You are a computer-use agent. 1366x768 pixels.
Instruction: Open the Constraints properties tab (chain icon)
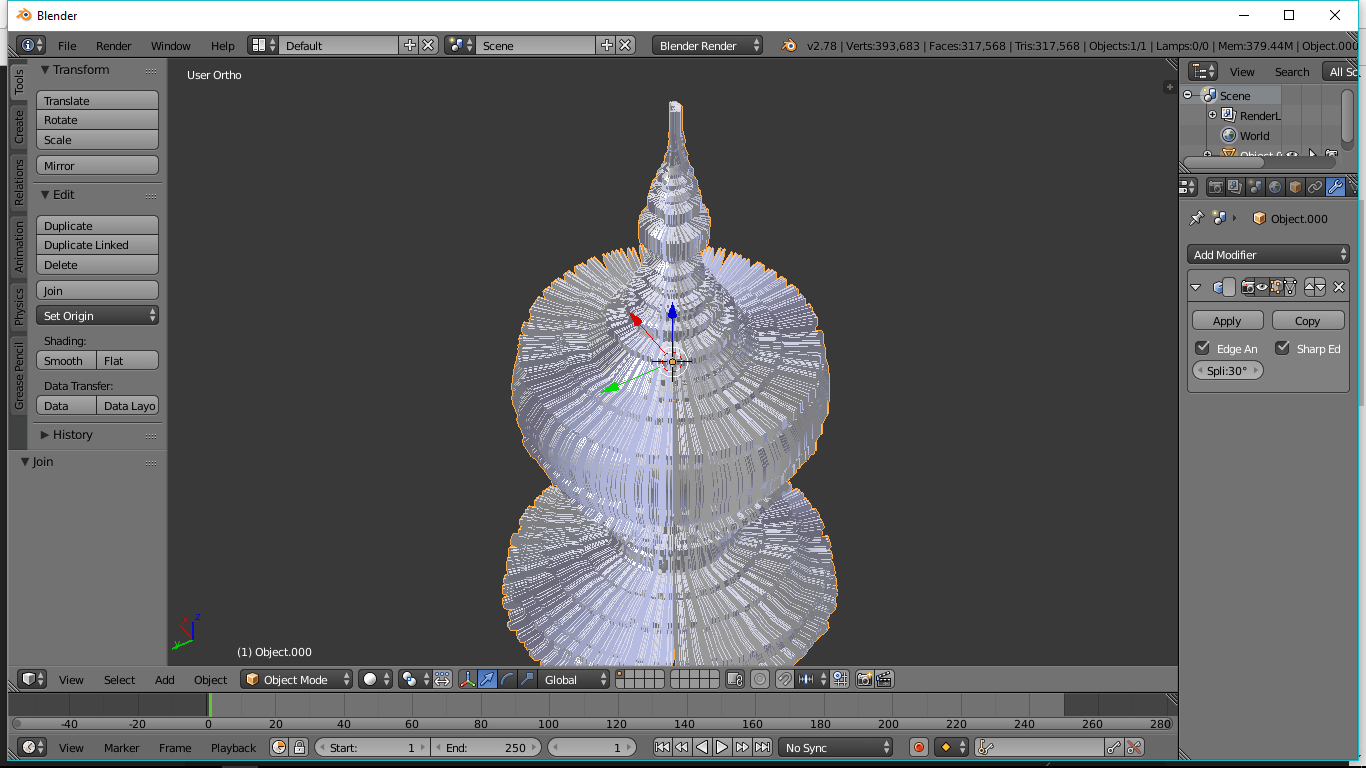click(1315, 187)
